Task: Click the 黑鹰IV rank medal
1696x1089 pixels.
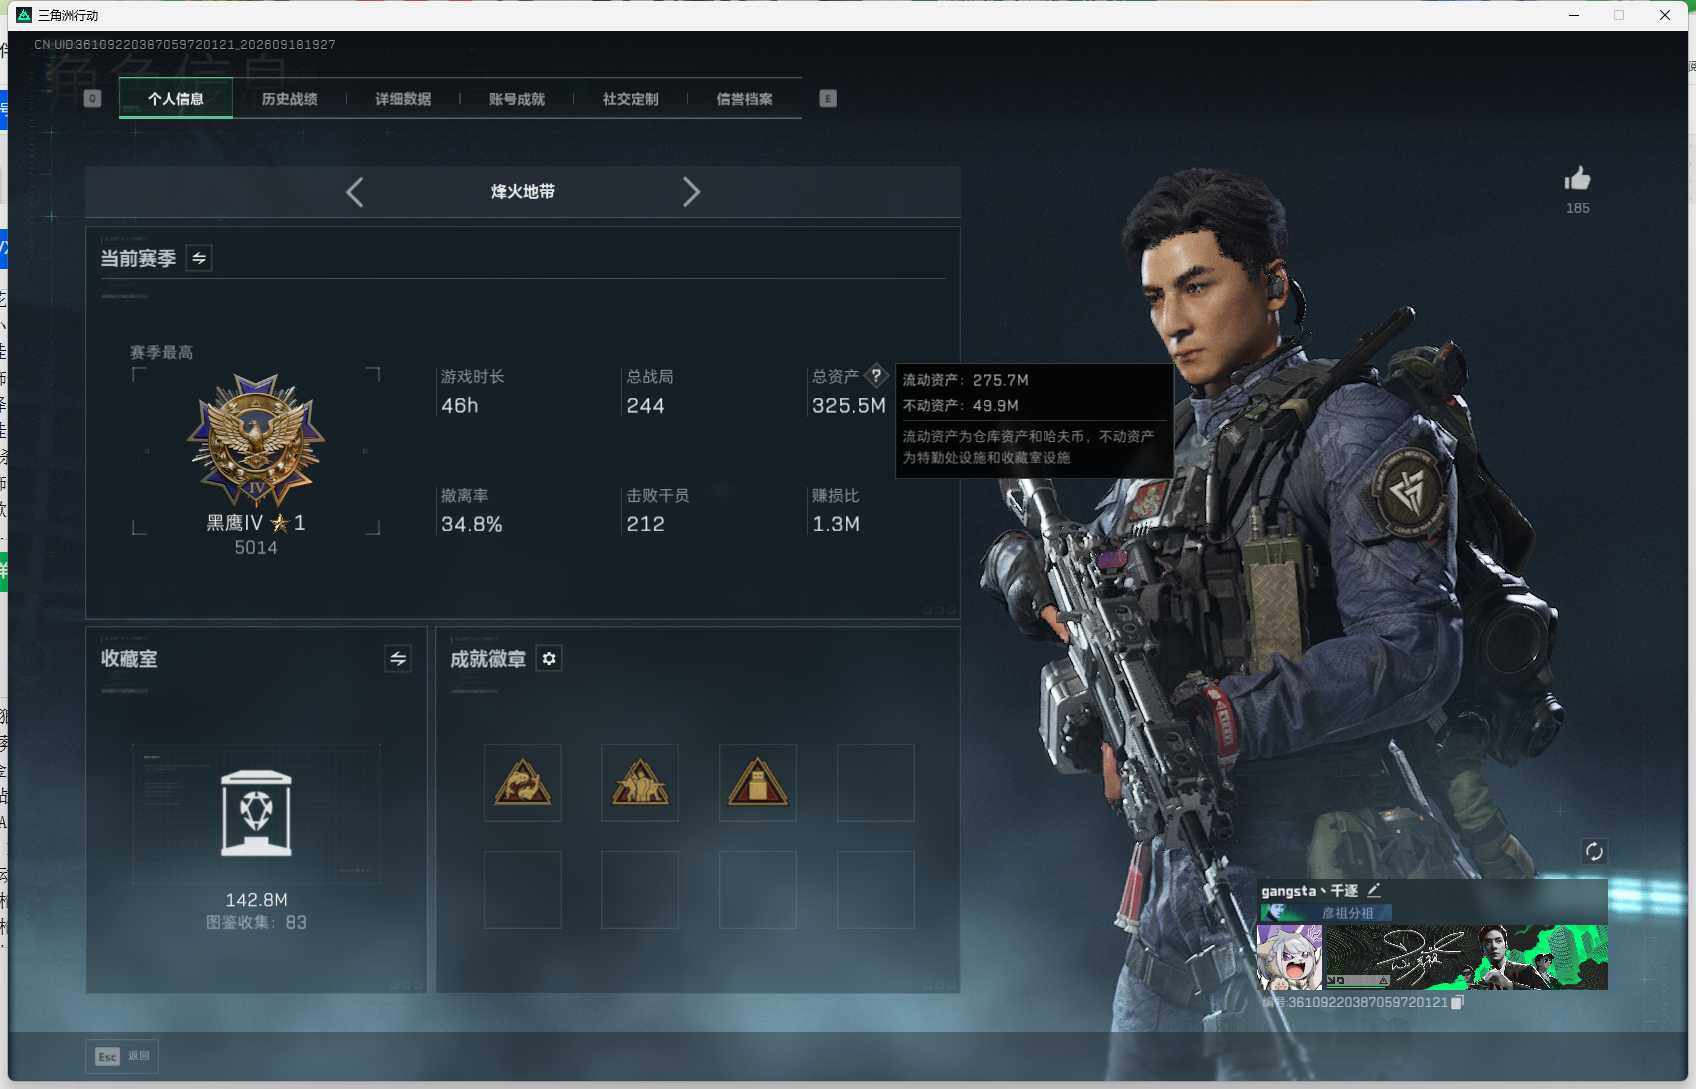Action: tap(256, 440)
